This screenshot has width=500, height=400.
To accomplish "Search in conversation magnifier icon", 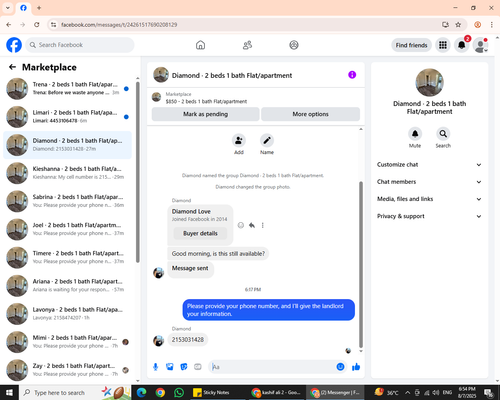I will click(x=443, y=134).
